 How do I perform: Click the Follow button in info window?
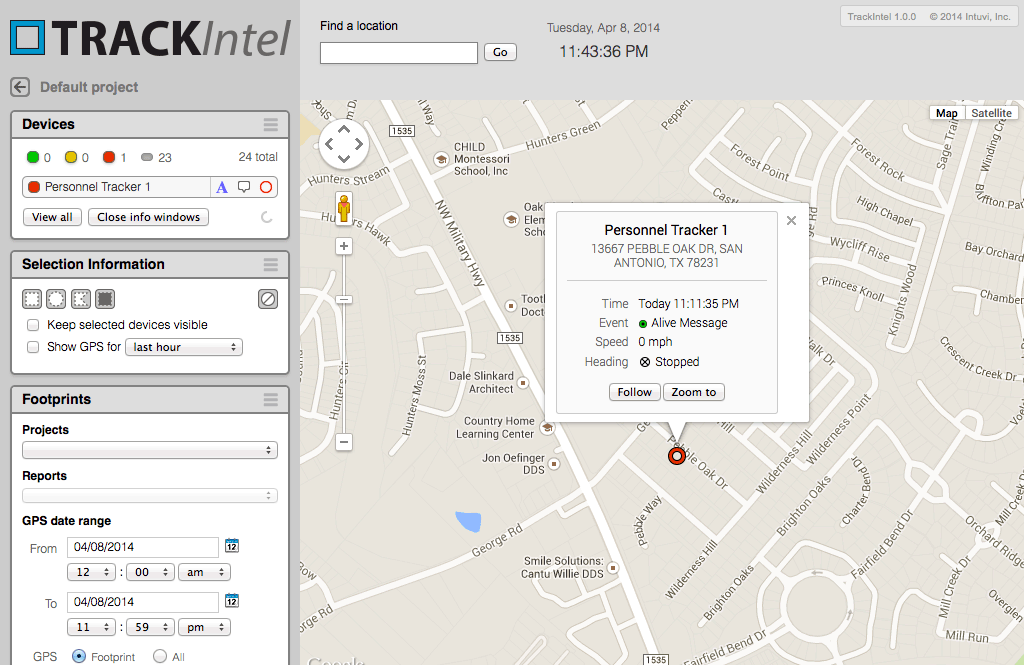pyautogui.click(x=635, y=392)
